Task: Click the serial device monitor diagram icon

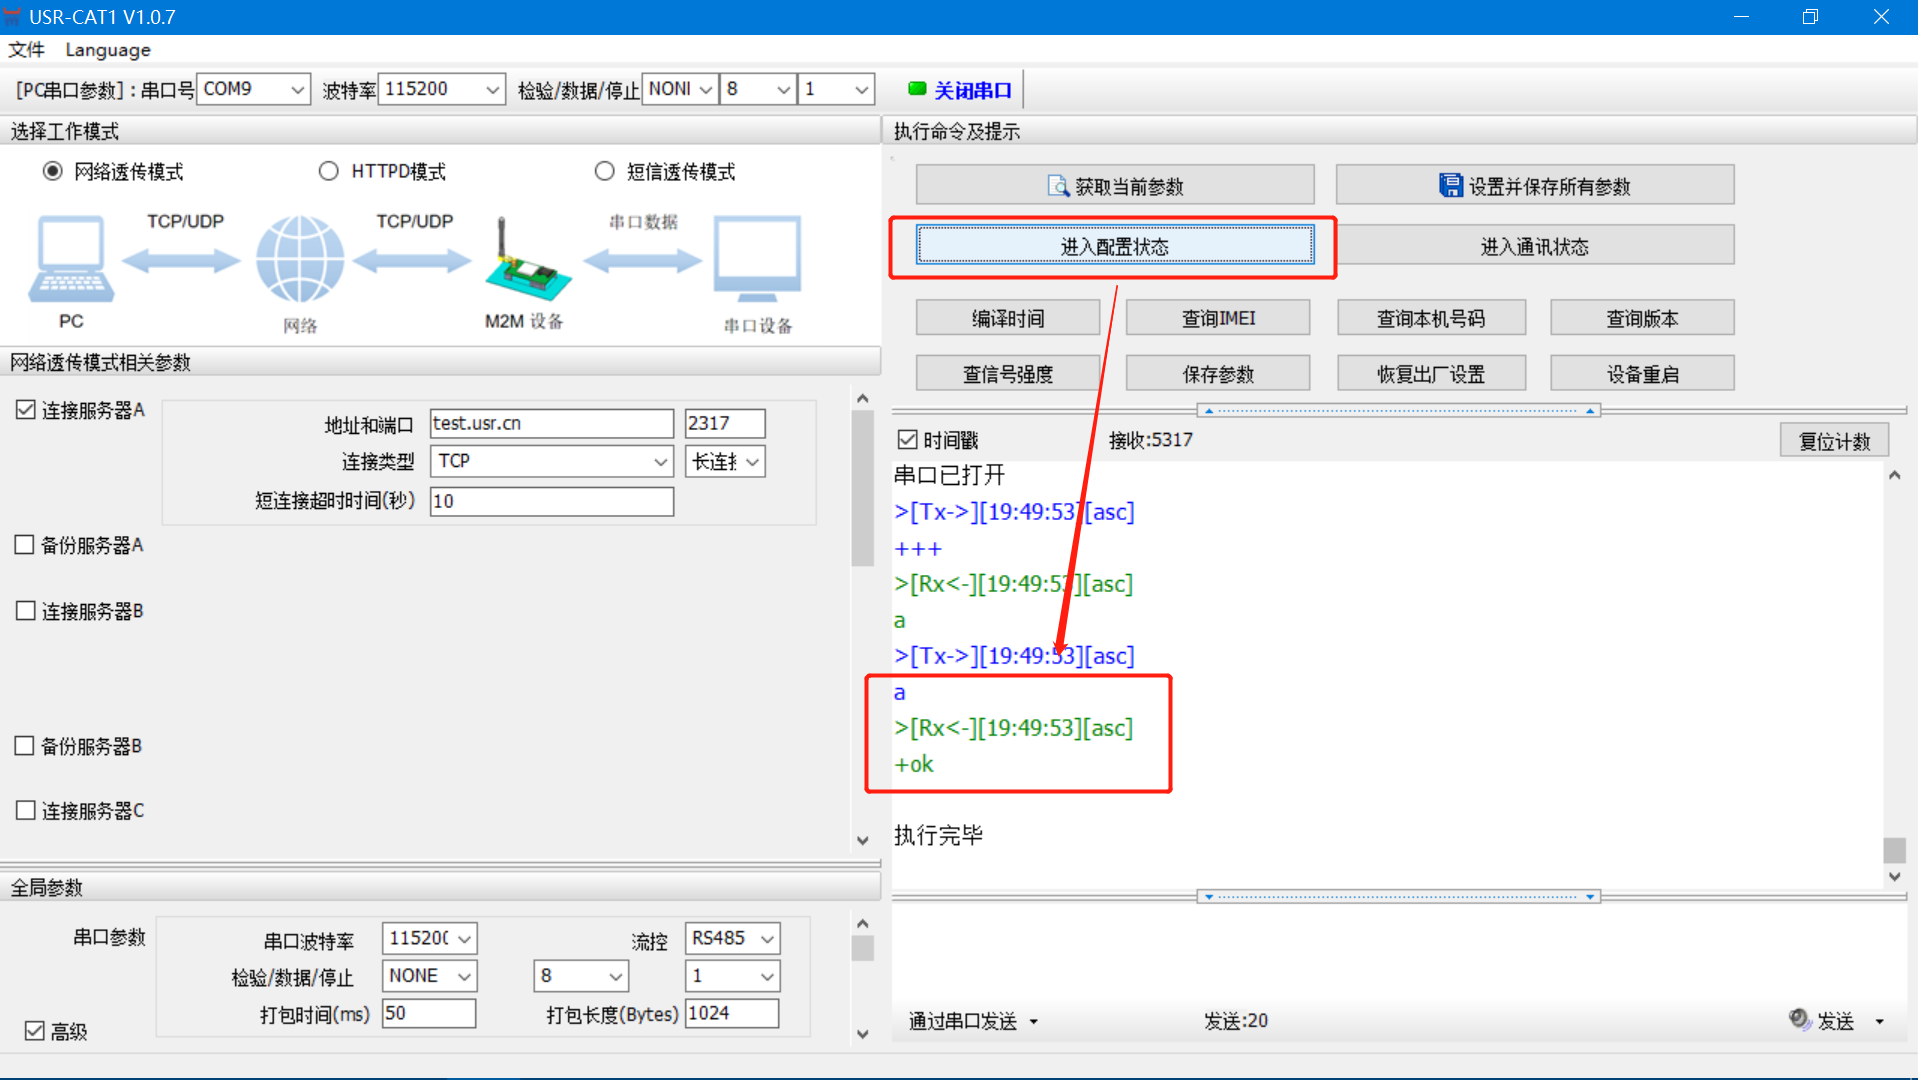Action: point(757,258)
